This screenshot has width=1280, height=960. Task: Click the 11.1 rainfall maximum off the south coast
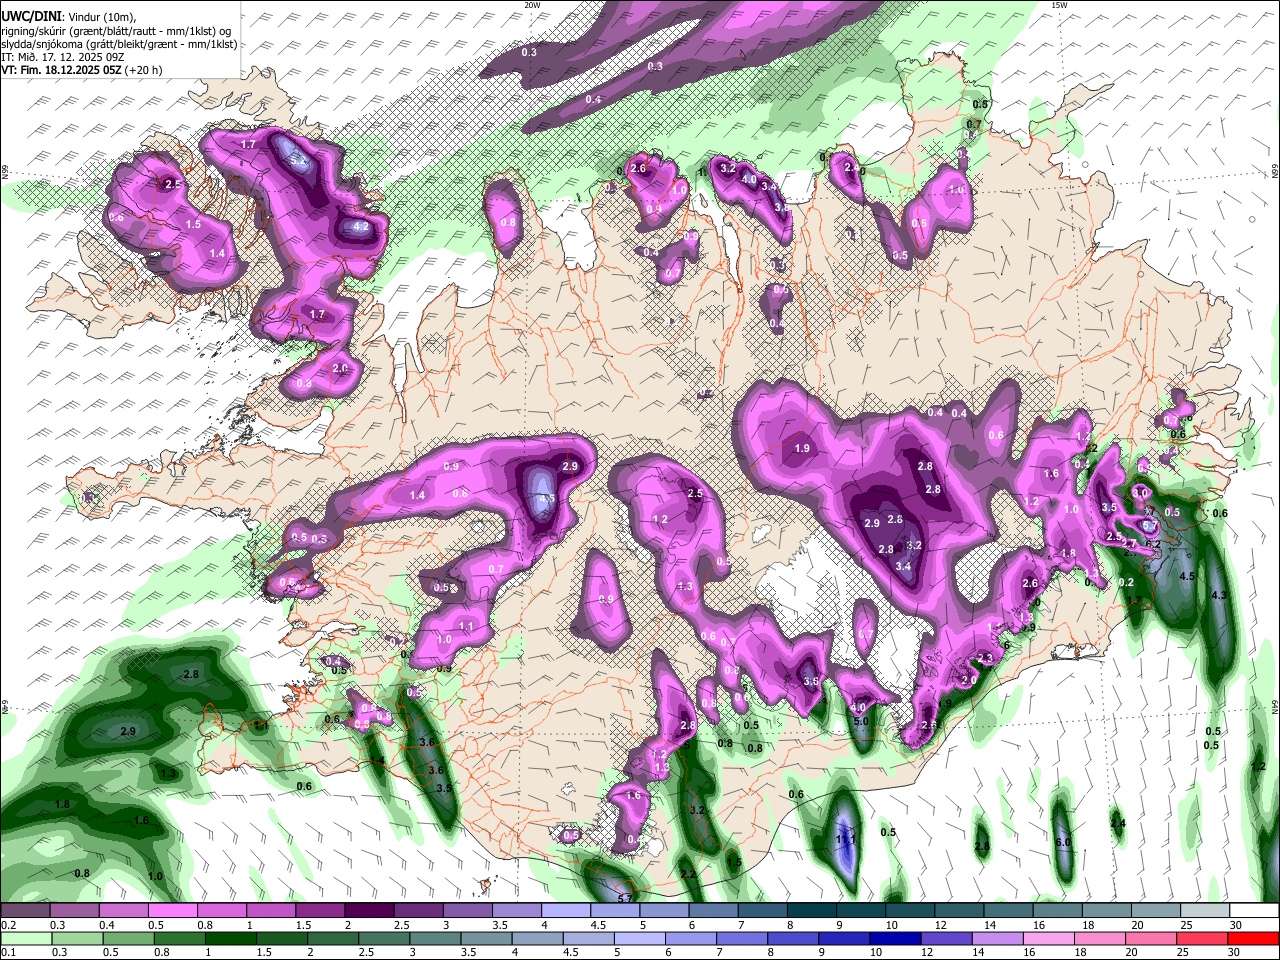pyautogui.click(x=845, y=840)
